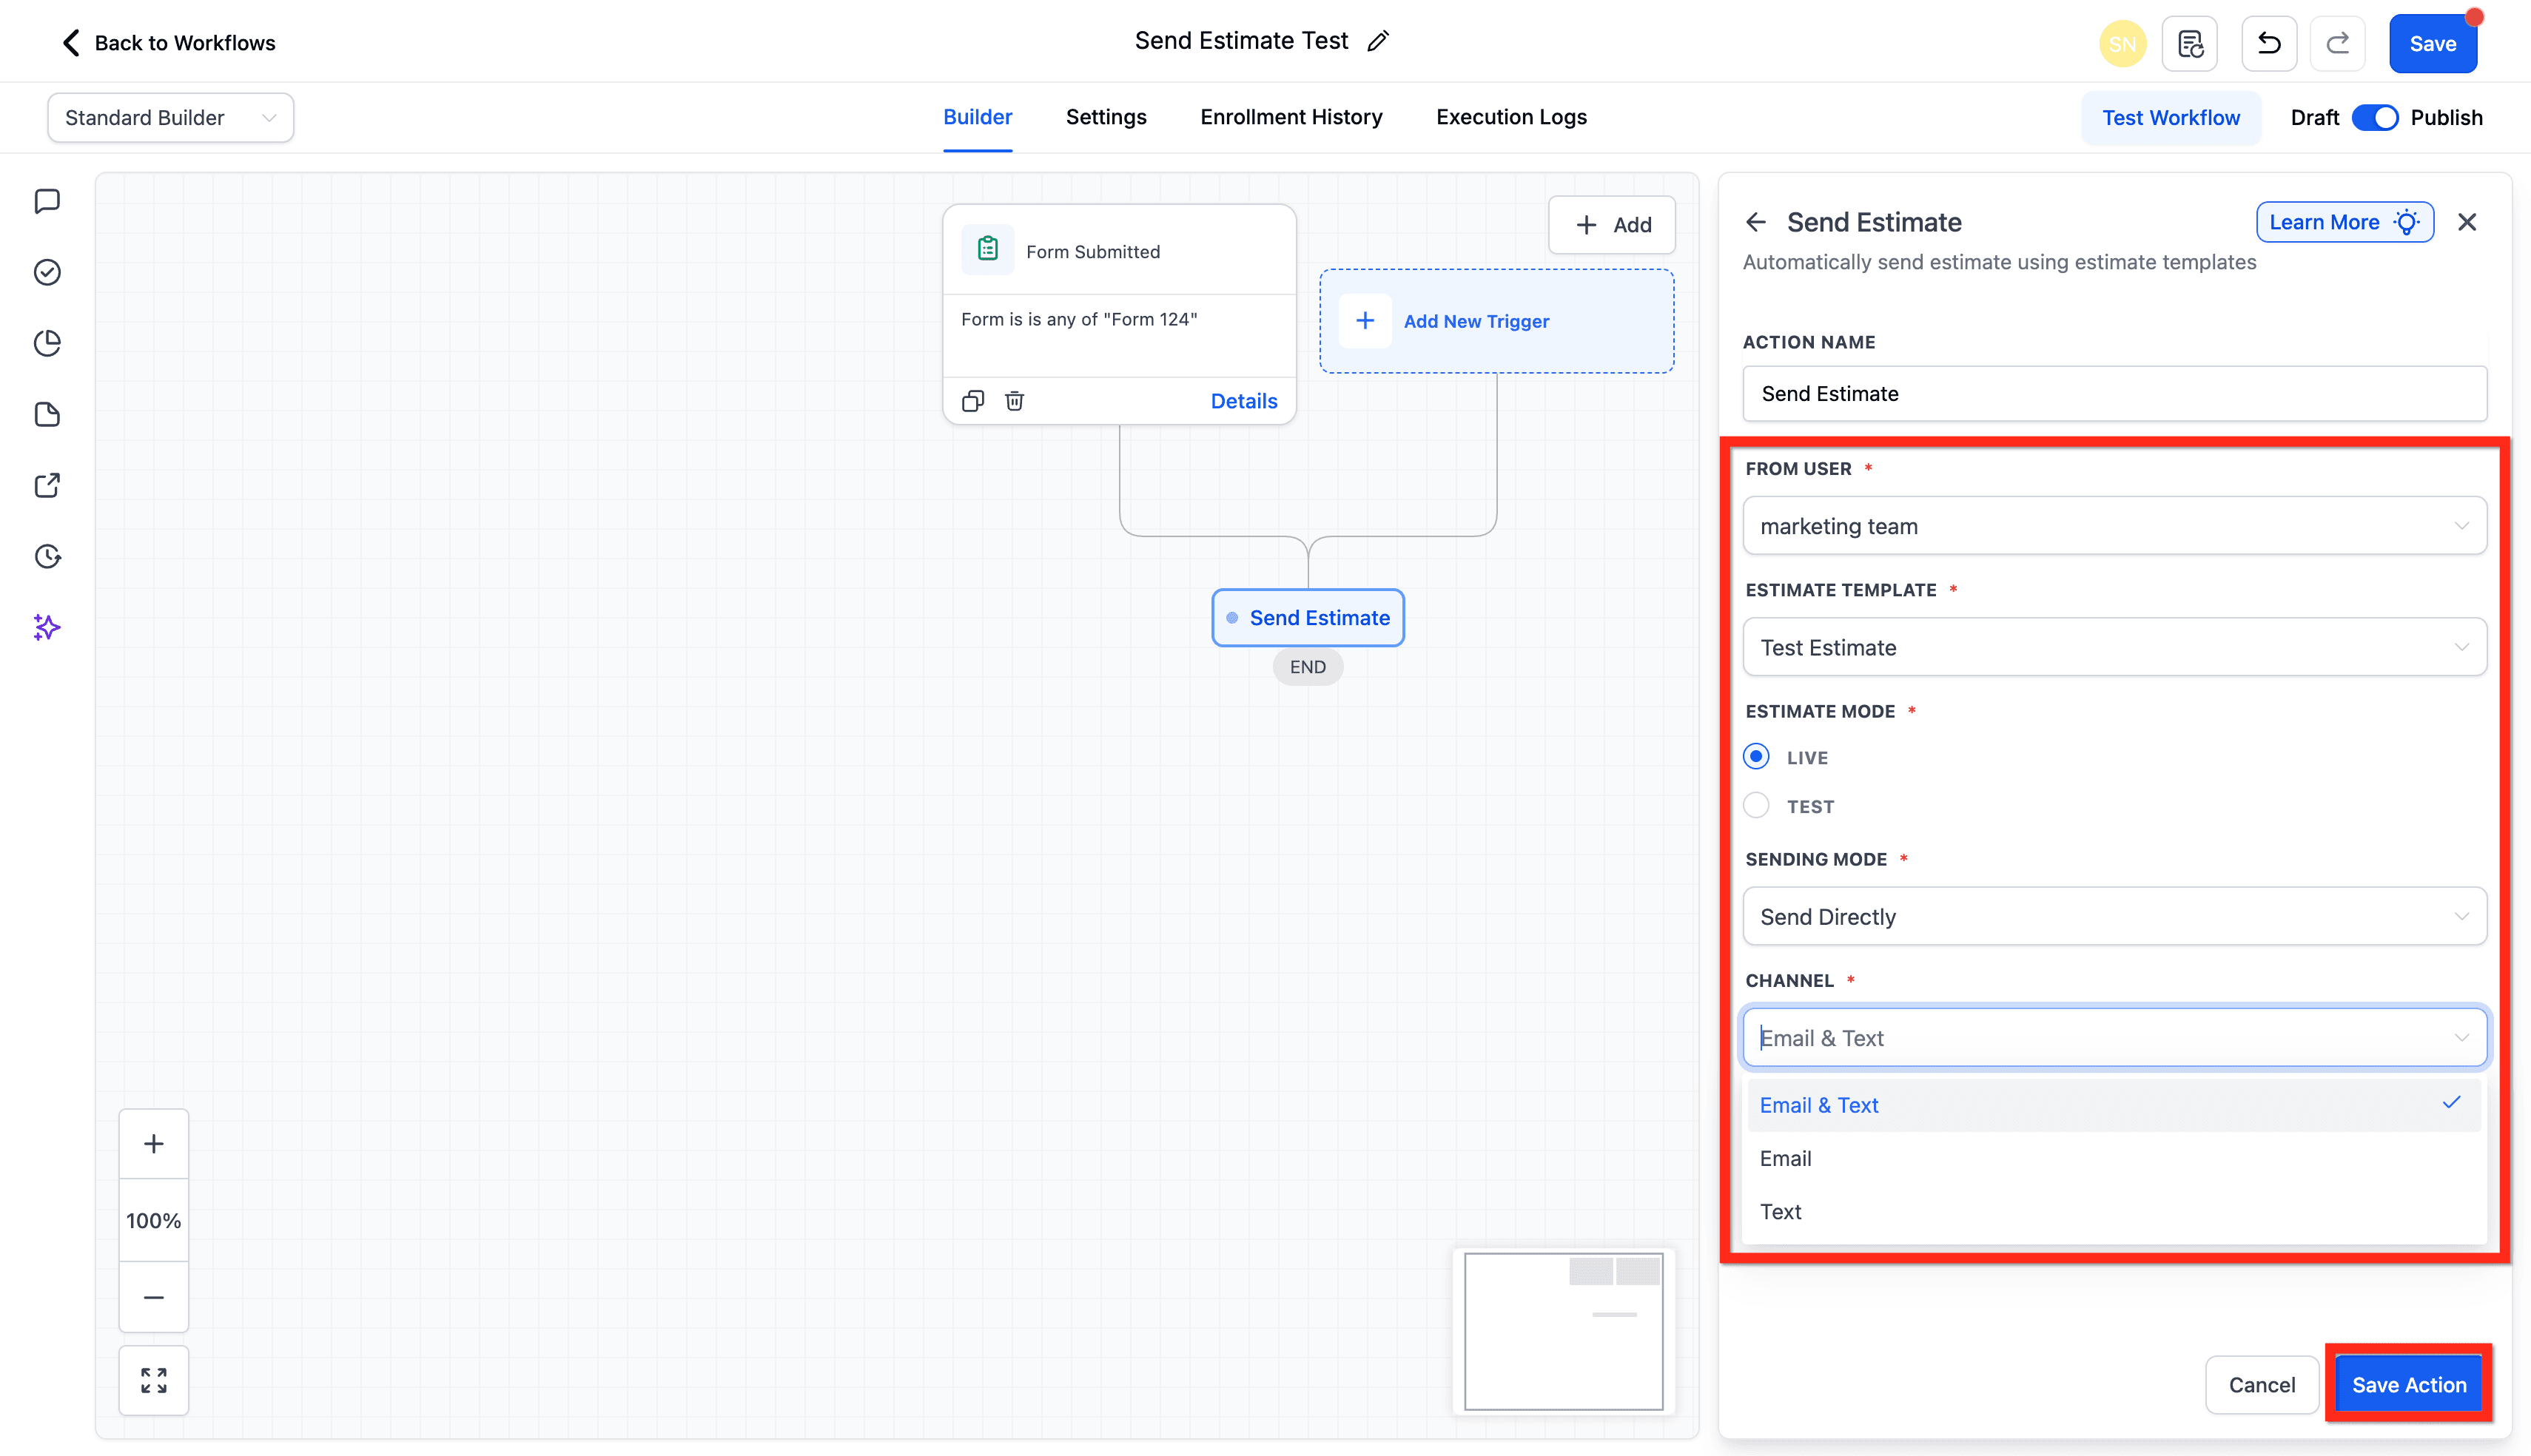The height and width of the screenshot is (1456, 2531).
Task: Open the AI sparkle sidebar icon
Action: pyautogui.click(x=47, y=627)
